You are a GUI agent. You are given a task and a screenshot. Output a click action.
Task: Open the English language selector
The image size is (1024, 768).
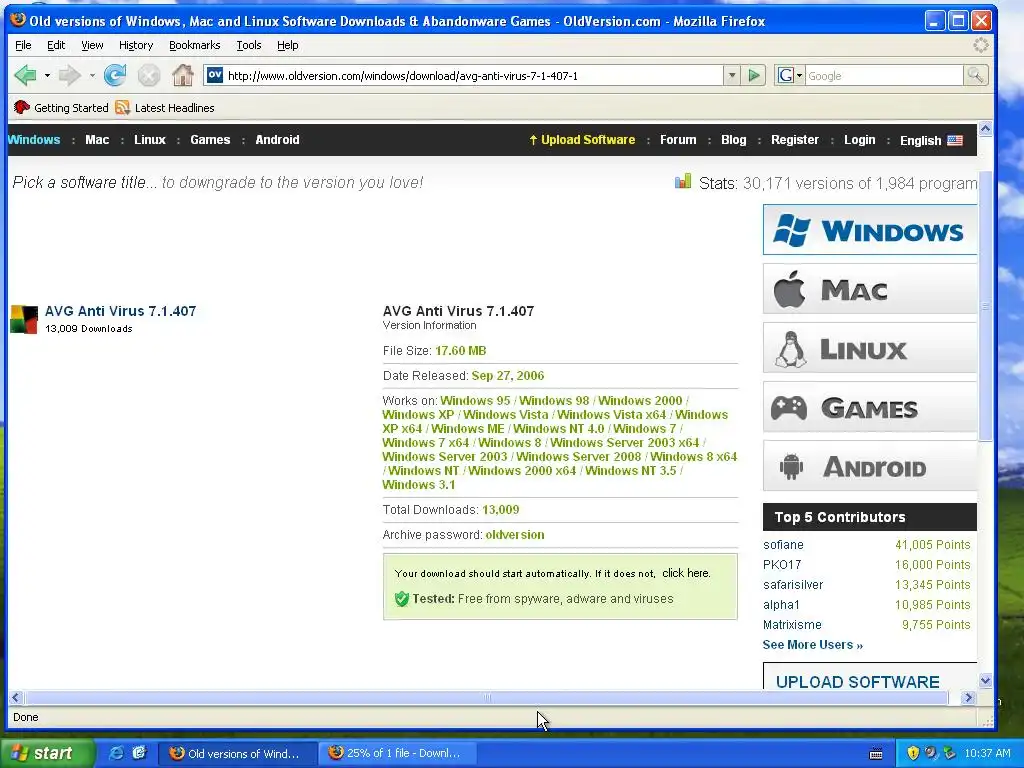coord(931,140)
